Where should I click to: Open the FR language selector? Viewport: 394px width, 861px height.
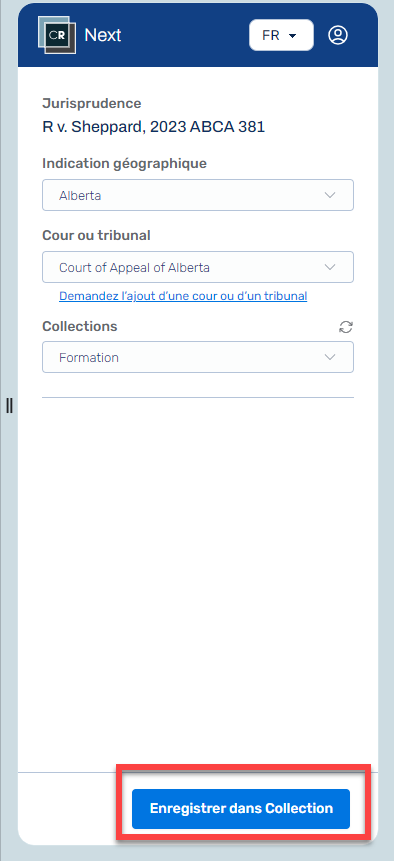coord(282,35)
